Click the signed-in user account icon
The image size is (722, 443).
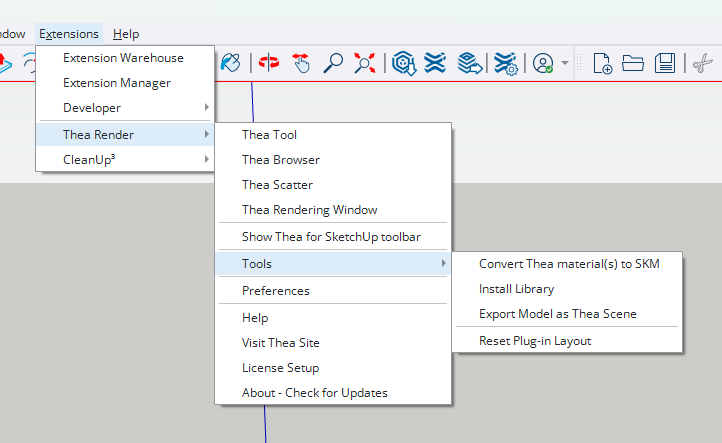(543, 63)
